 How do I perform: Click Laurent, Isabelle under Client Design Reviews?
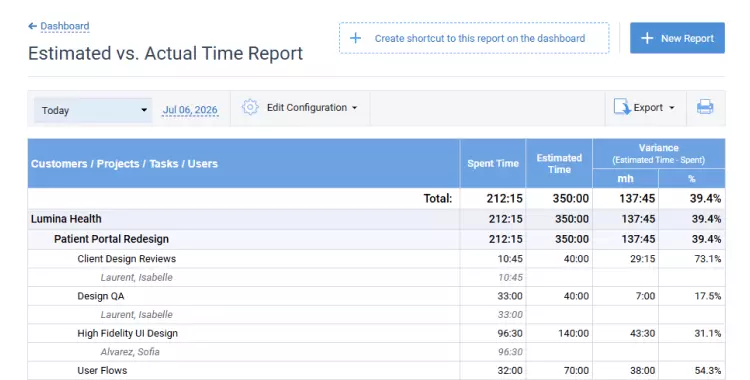(137, 278)
